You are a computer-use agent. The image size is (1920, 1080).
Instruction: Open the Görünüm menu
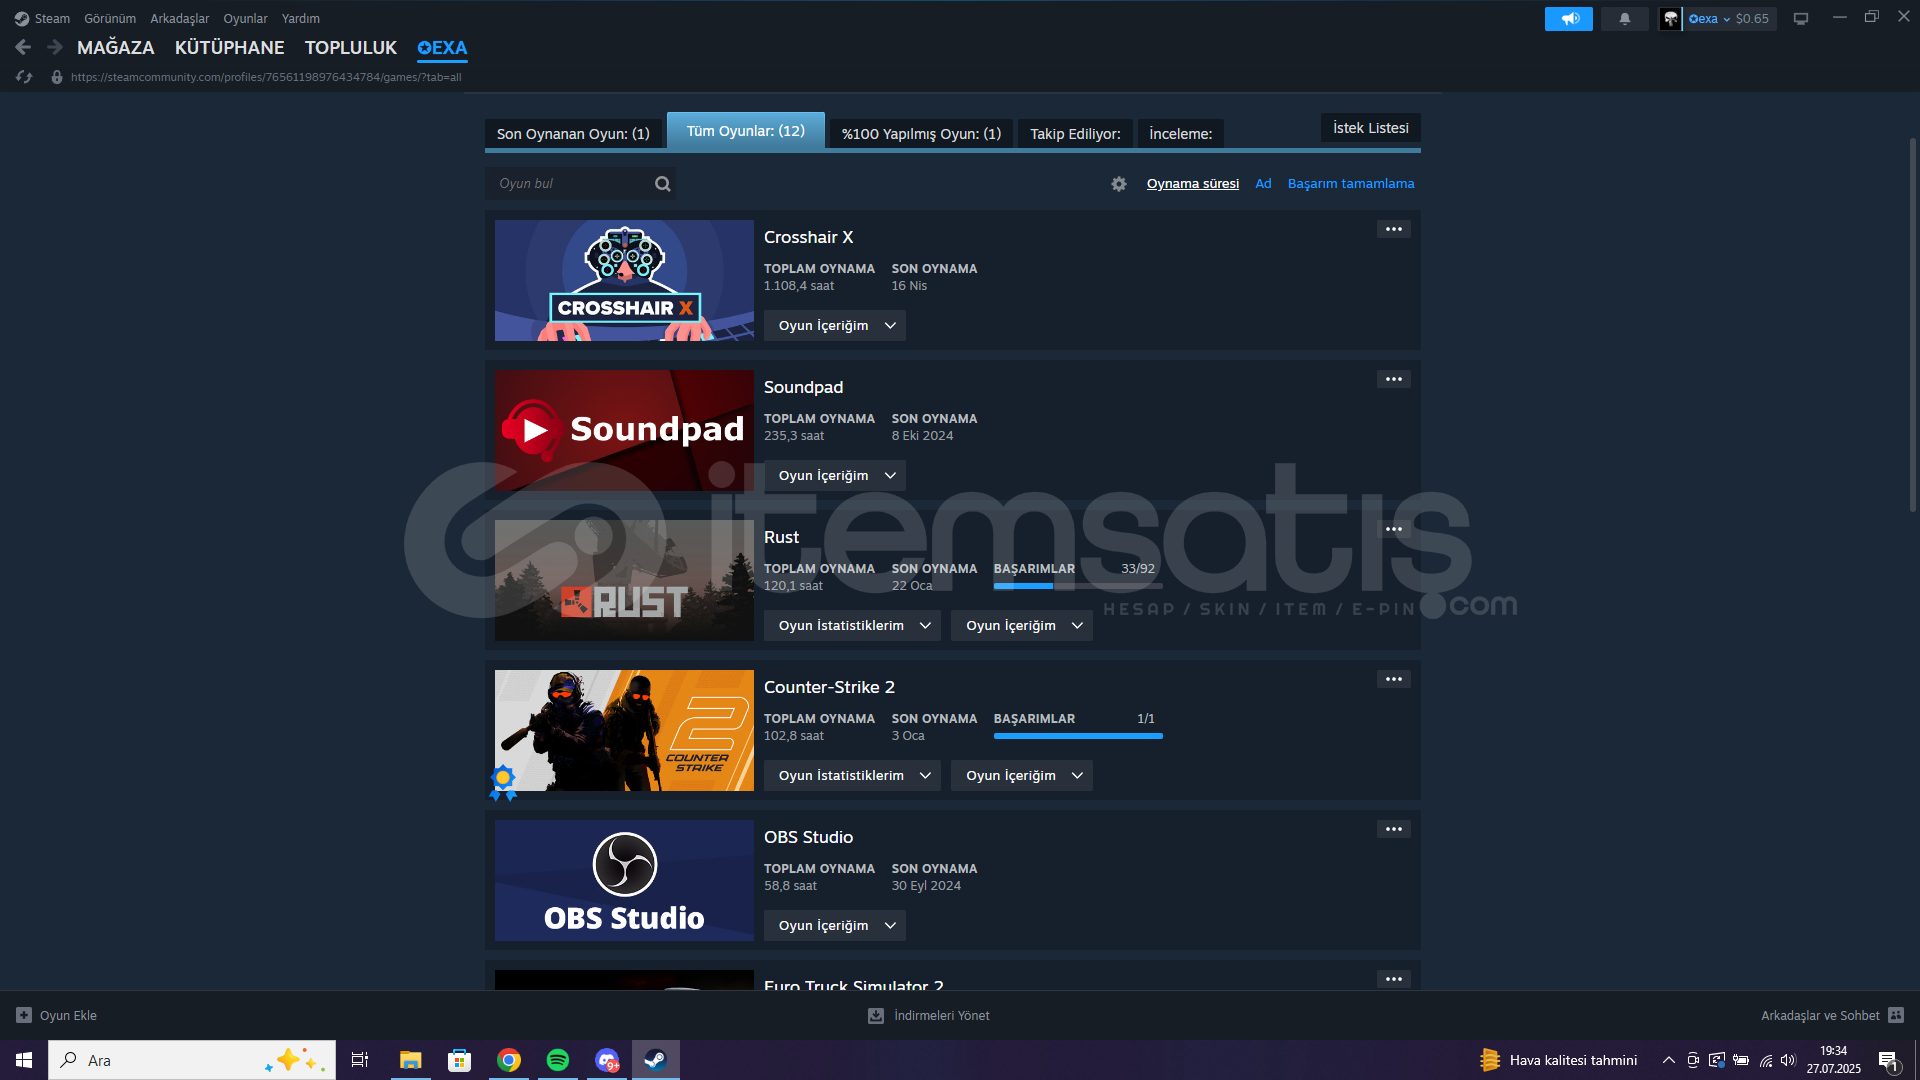click(x=110, y=18)
